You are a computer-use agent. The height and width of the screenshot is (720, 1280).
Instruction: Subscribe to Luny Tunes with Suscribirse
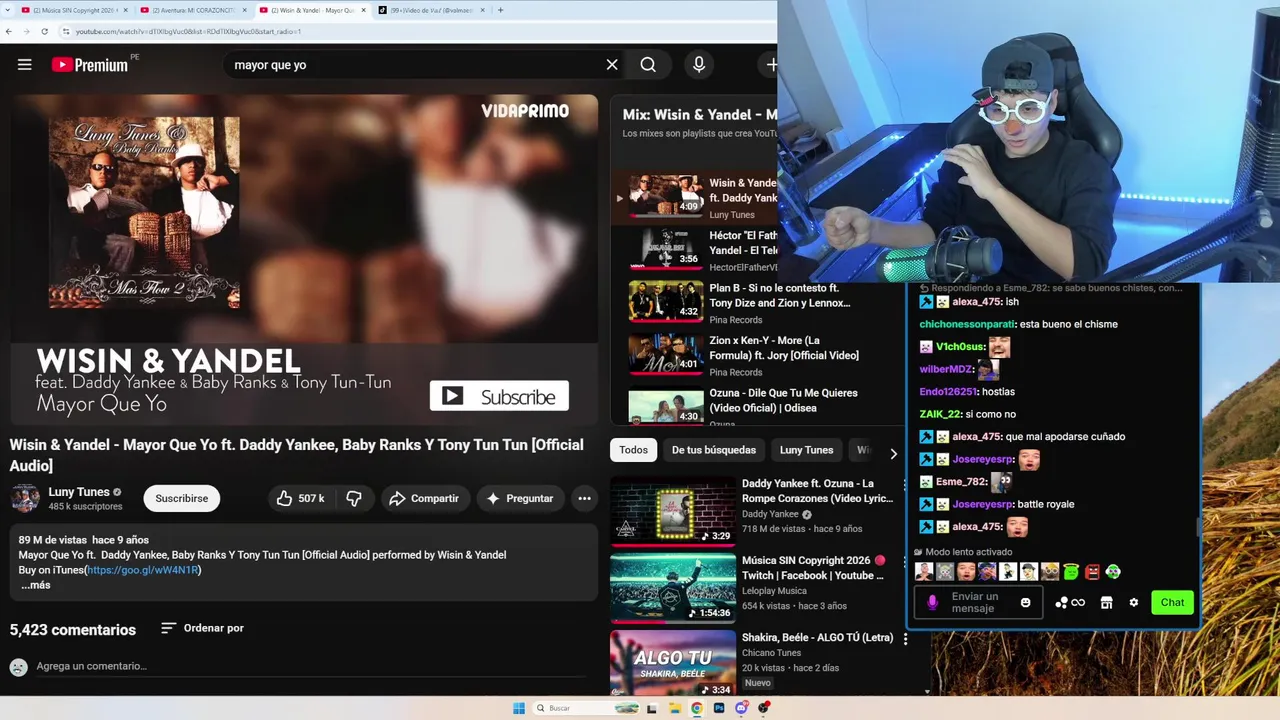(182, 498)
